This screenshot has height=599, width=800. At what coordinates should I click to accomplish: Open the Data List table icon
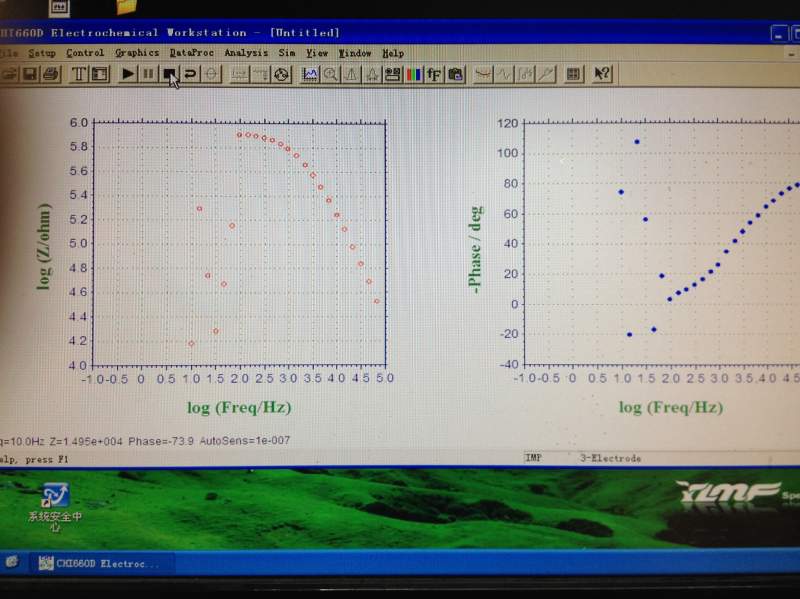pos(573,74)
